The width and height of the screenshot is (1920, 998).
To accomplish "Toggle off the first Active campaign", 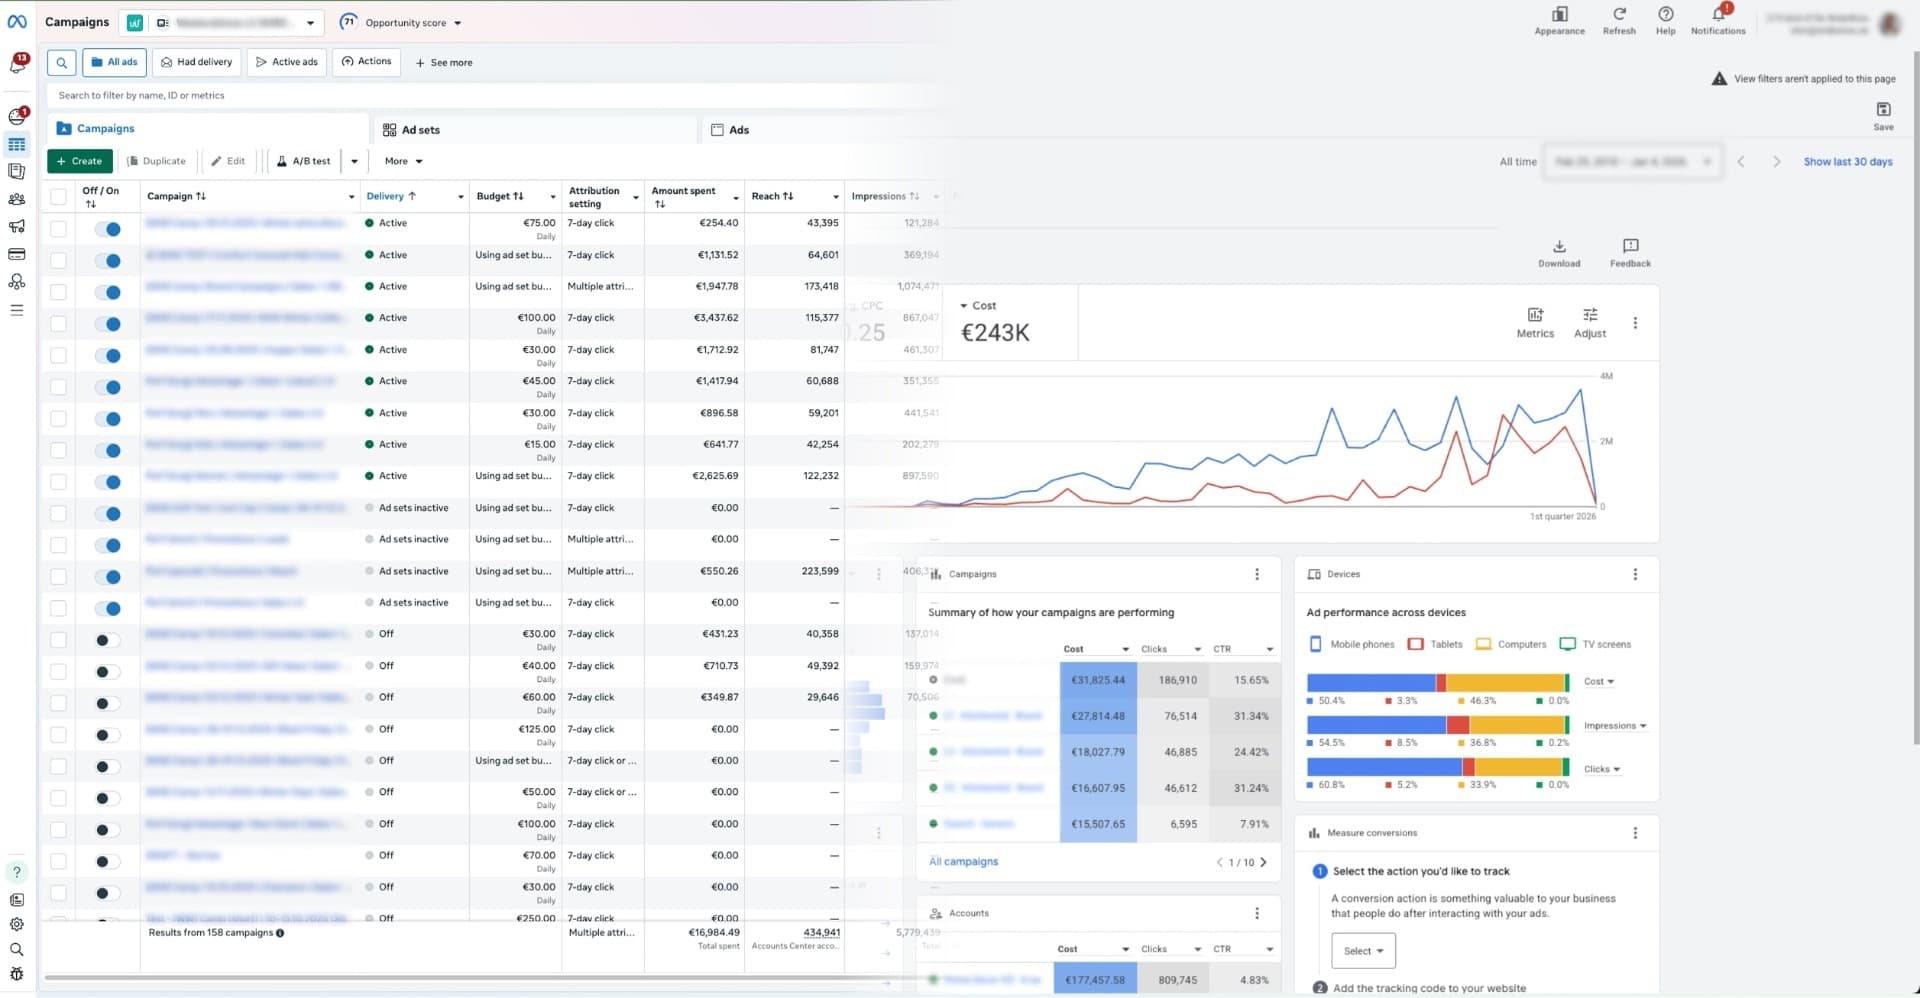I will (110, 229).
